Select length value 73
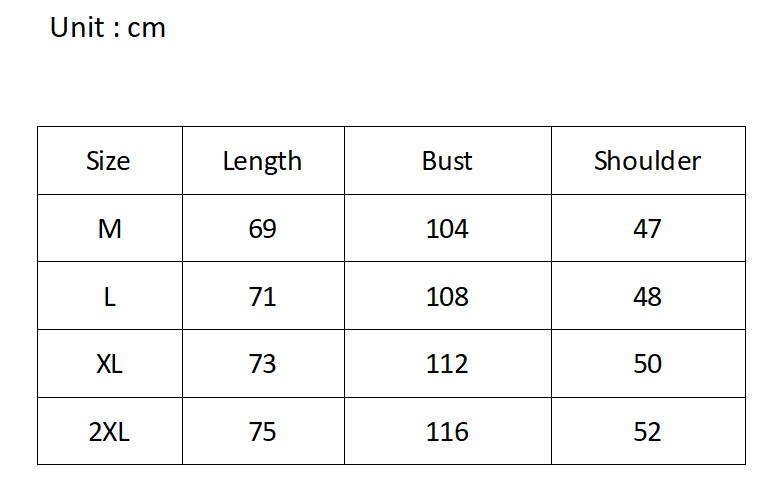Viewport: 776px width, 495px height. point(262,364)
